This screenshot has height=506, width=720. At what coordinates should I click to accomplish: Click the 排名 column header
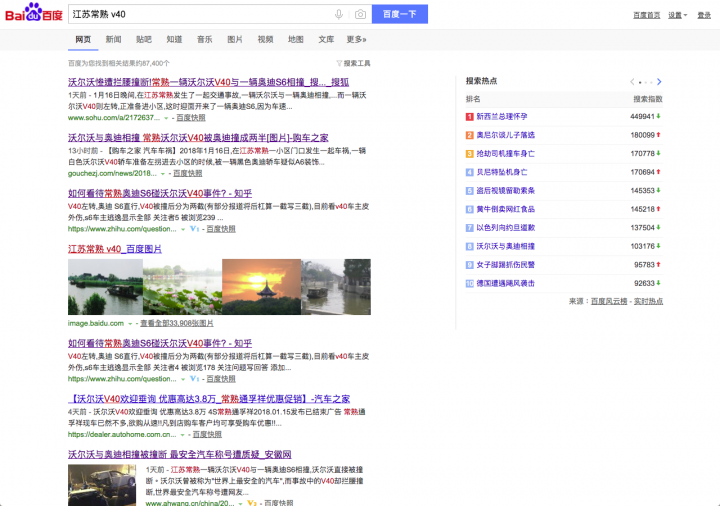pyautogui.click(x=473, y=99)
